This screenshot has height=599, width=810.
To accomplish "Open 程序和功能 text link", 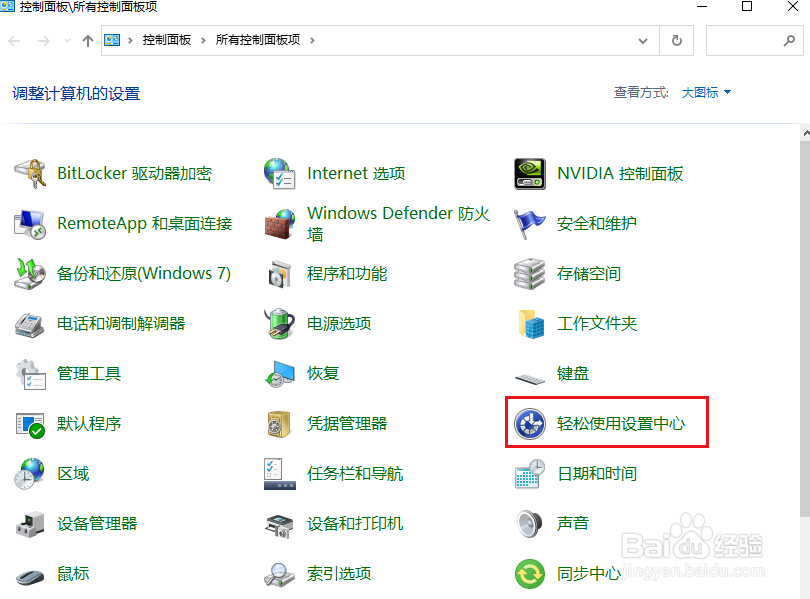I will [x=347, y=274].
